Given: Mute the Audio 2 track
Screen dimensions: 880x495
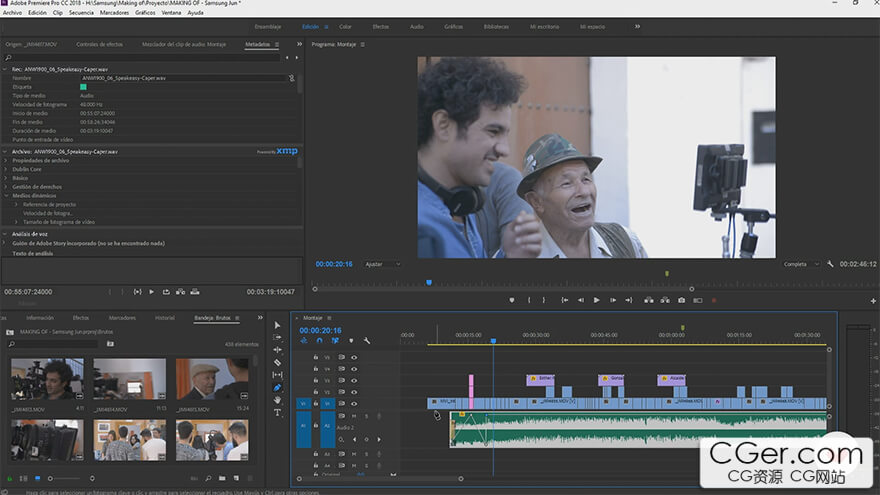Looking at the screenshot, I should click(354, 416).
